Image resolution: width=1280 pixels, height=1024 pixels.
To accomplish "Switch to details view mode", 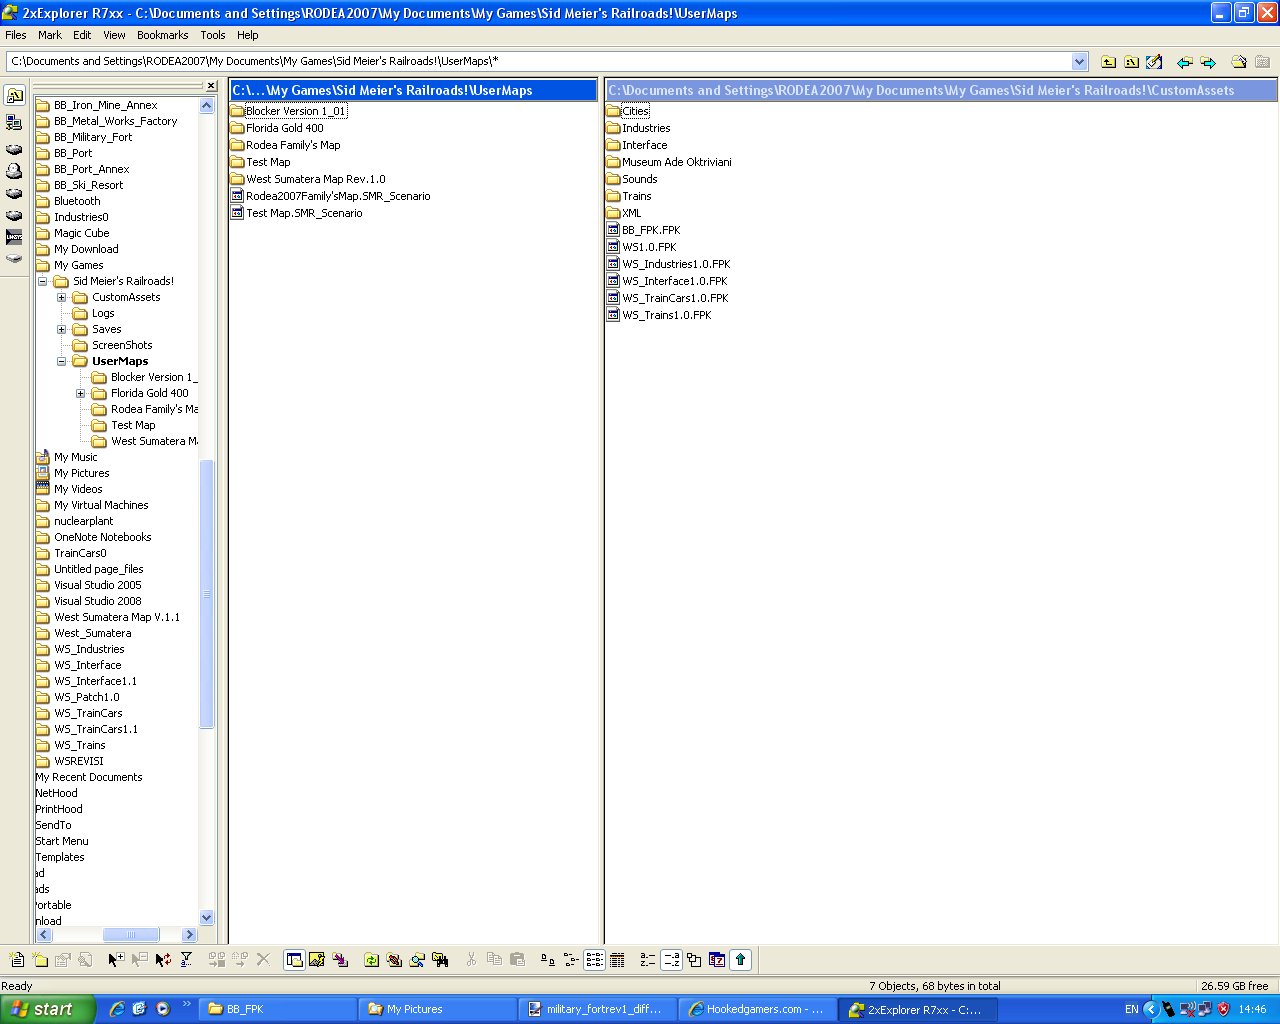I will [x=617, y=960].
